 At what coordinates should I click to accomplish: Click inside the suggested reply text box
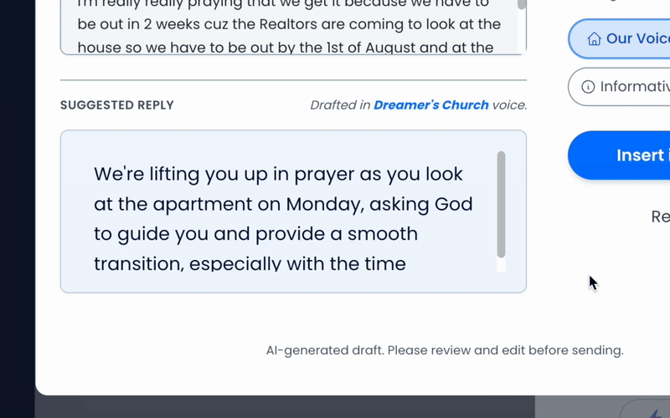pyautogui.click(x=293, y=212)
